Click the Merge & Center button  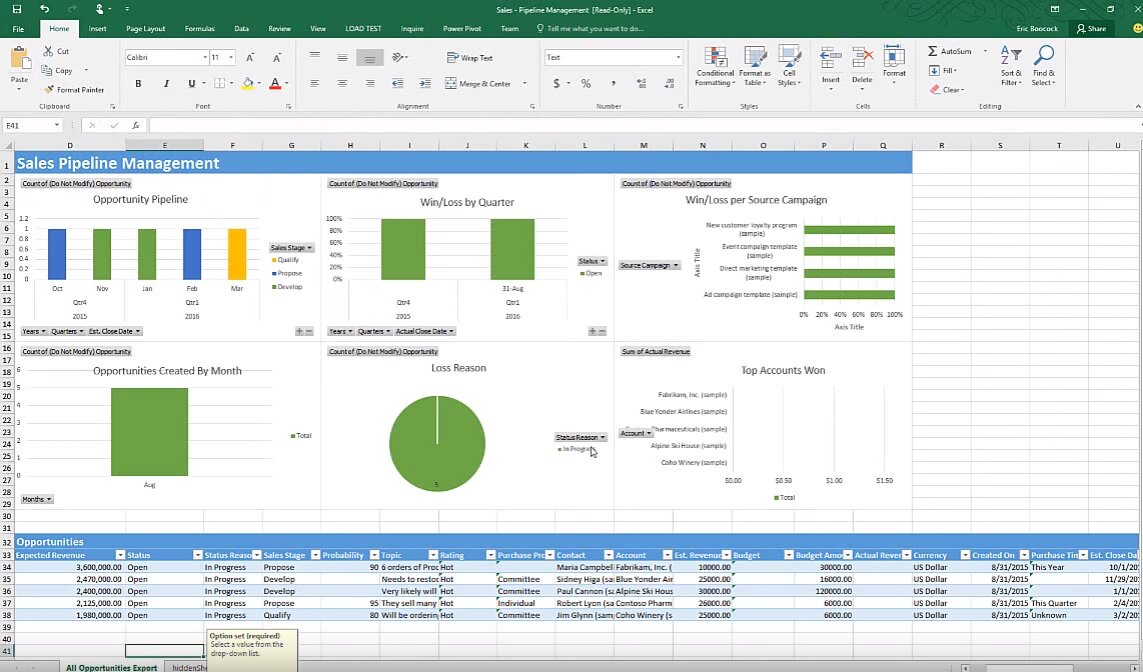[x=478, y=84]
